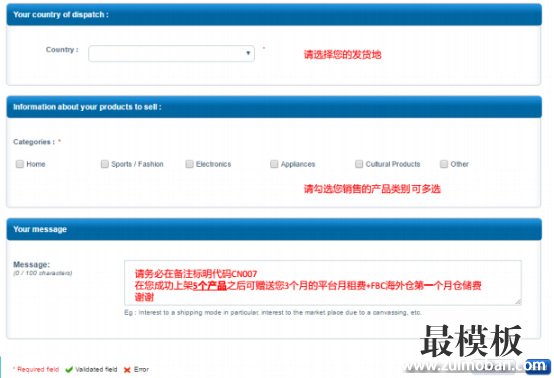Click the green Validated field checkmark icon

[x=69, y=370]
